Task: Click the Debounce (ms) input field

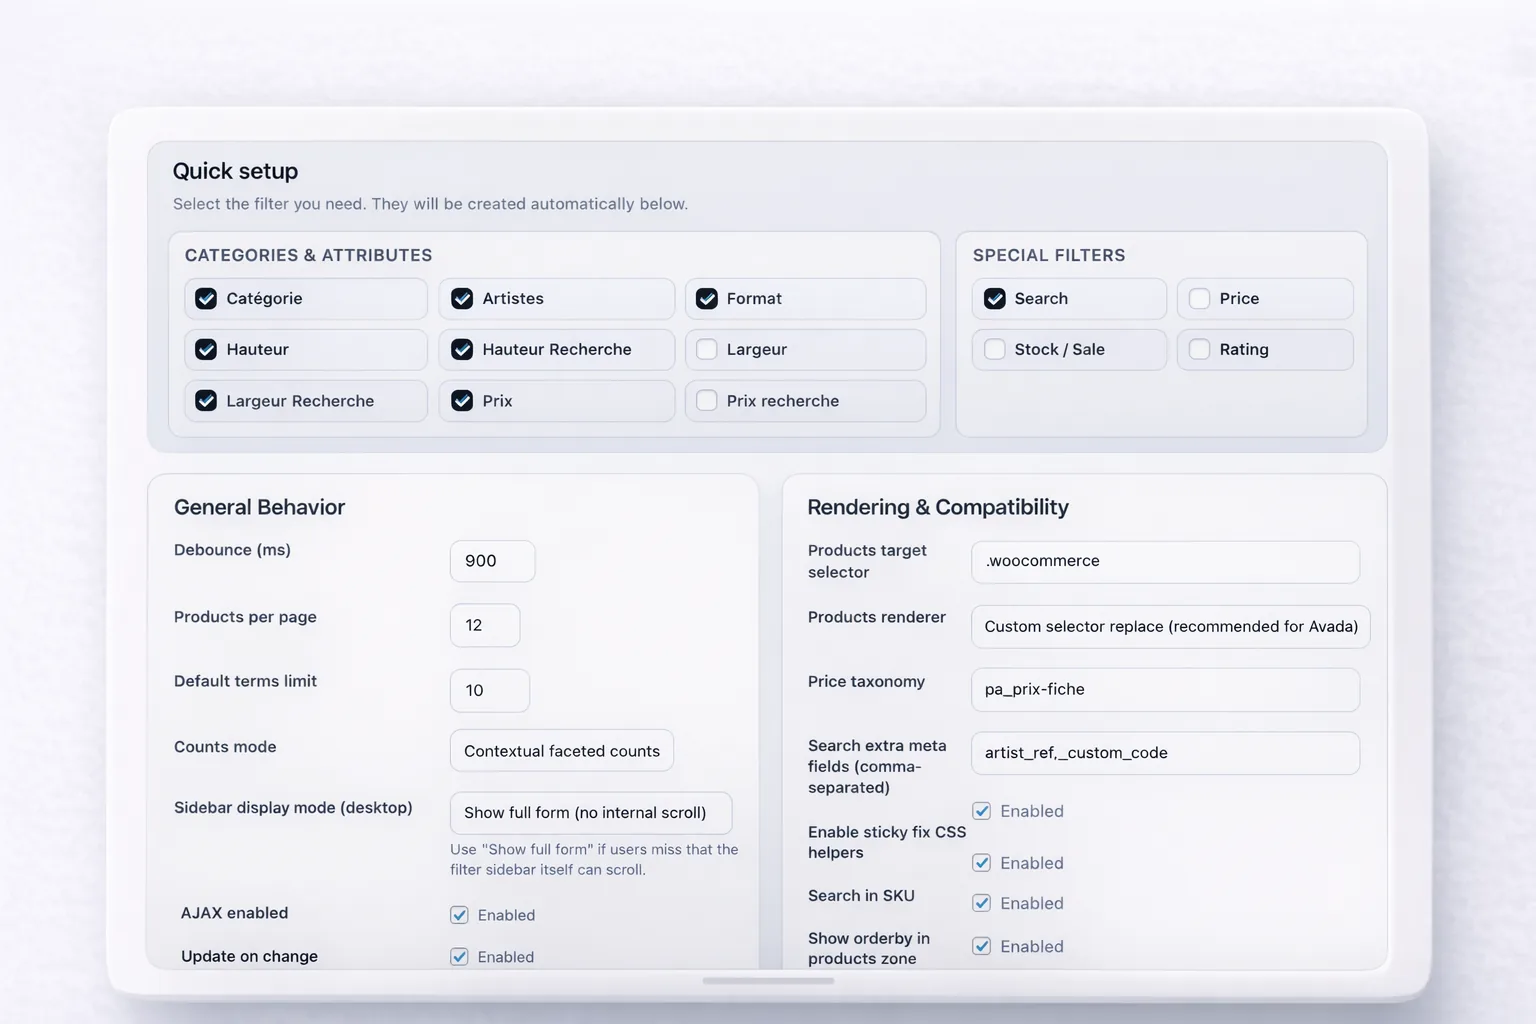Action: pos(492,561)
